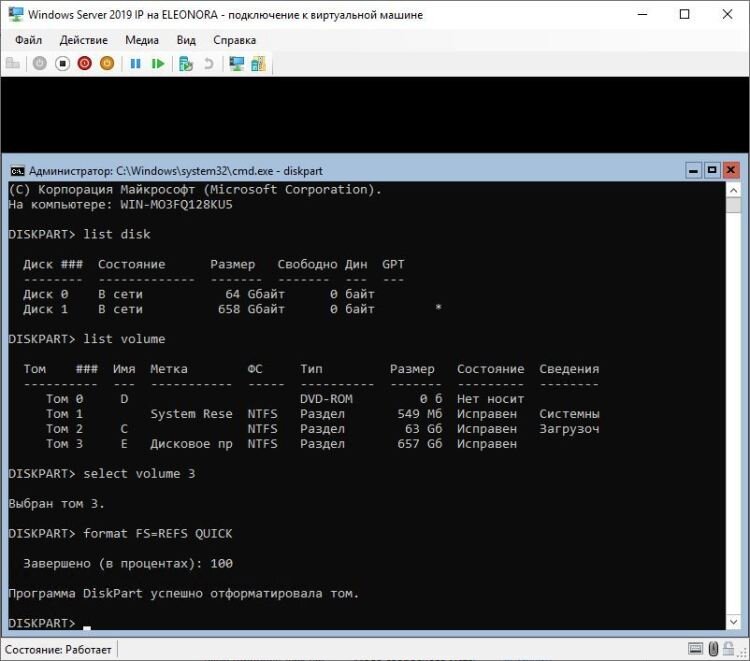Click 'Выбран том 3.' message

pos(56,504)
